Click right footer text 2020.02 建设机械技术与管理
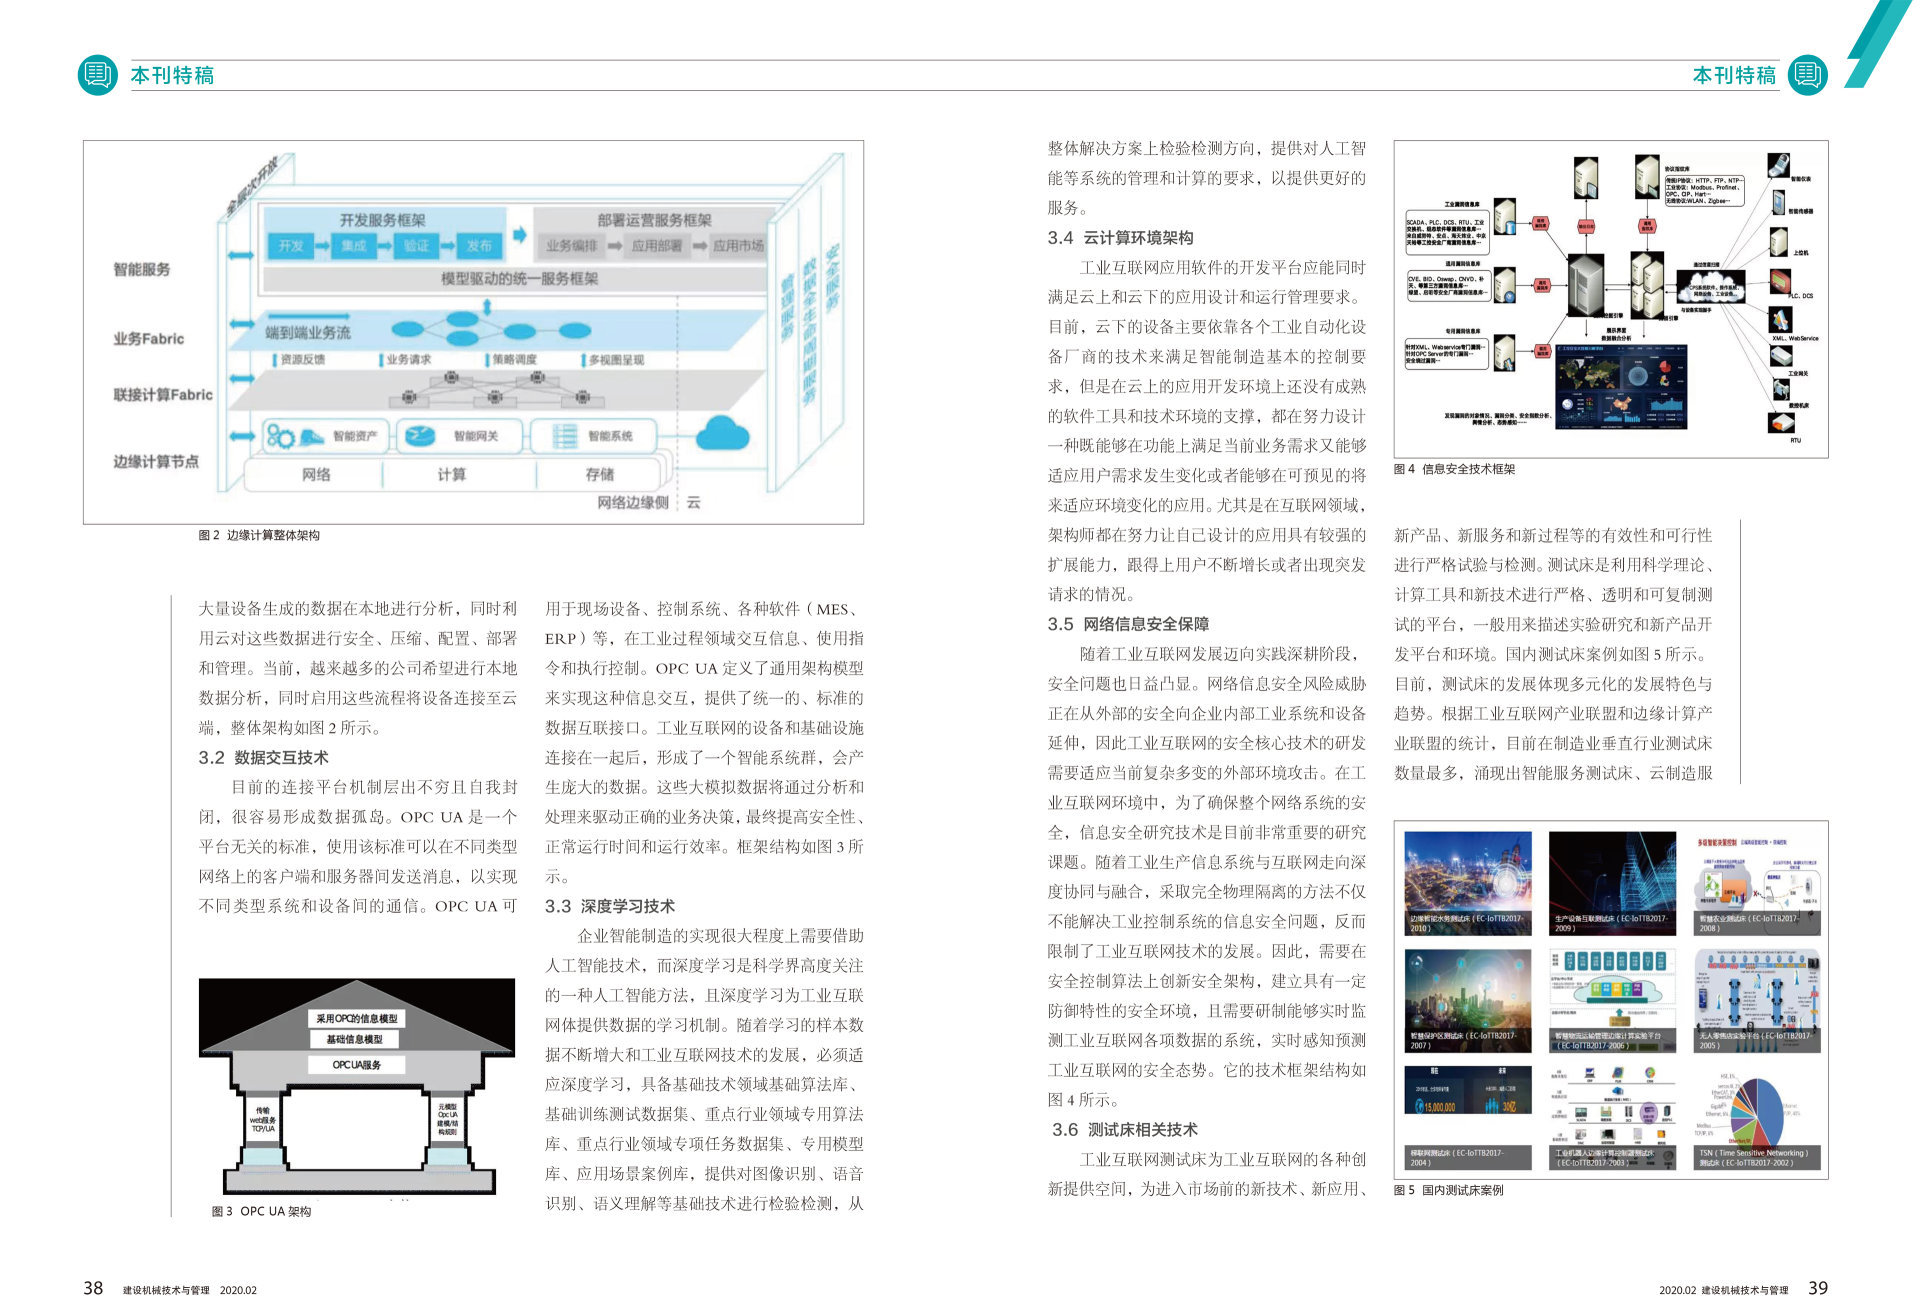This screenshot has height=1303, width=1920. tap(1724, 1290)
